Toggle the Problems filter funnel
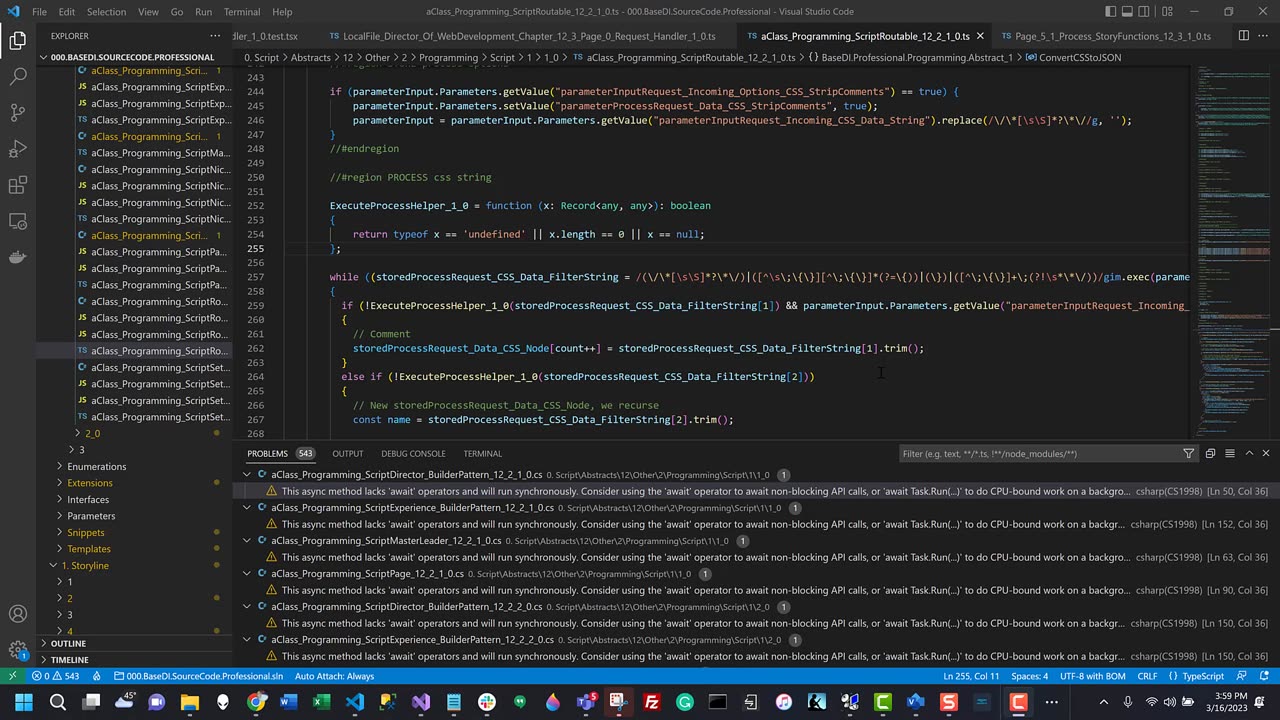This screenshot has height=720, width=1280. click(1188, 453)
